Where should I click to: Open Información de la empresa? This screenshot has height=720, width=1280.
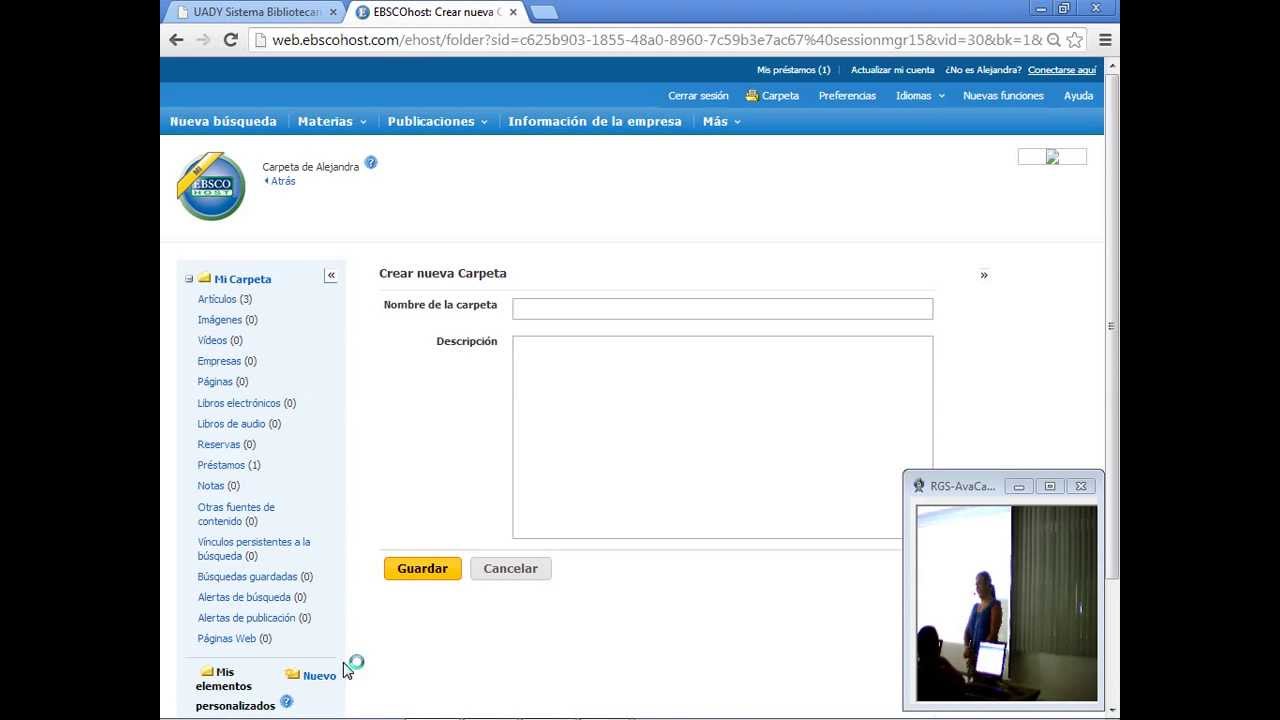coord(595,121)
